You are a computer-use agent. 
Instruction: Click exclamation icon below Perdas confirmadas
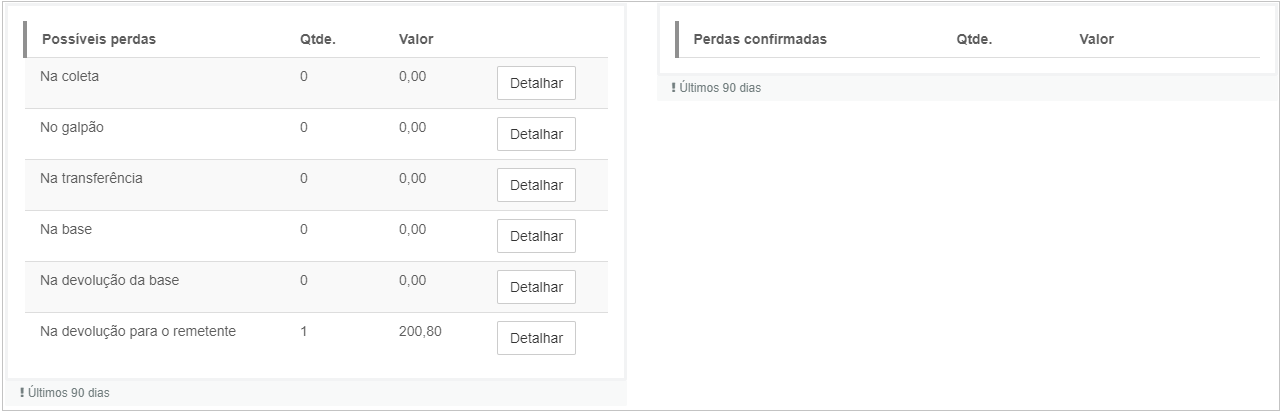(x=674, y=88)
